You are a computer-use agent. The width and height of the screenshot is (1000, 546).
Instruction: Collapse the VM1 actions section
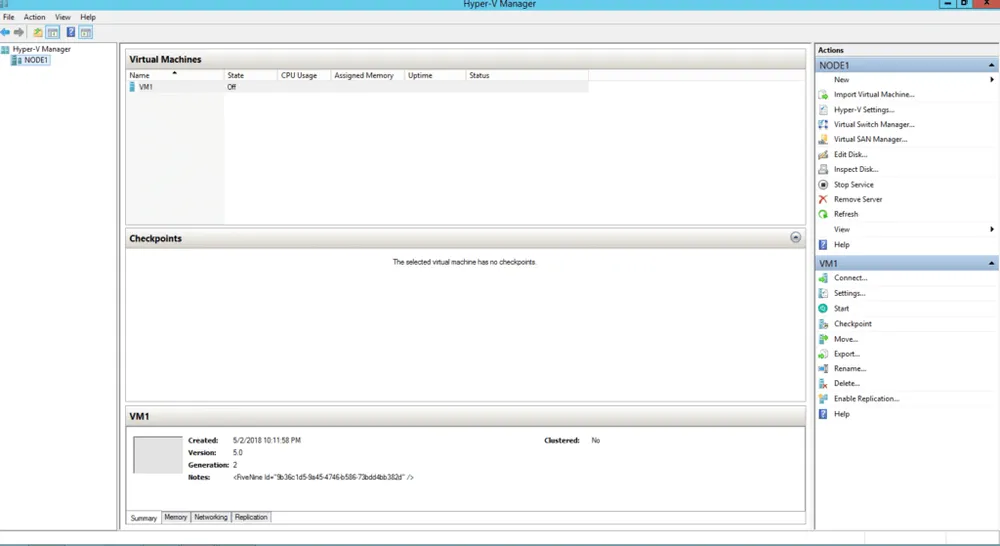[x=991, y=263]
